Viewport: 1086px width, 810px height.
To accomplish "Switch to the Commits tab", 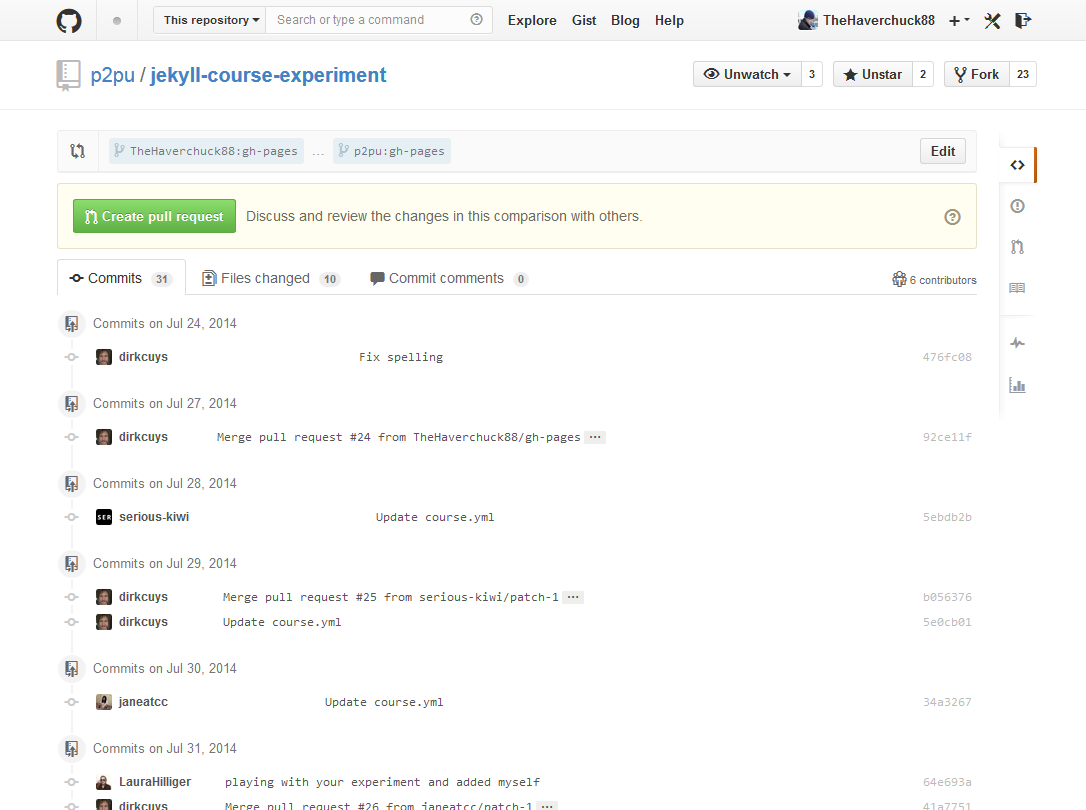I will point(121,278).
